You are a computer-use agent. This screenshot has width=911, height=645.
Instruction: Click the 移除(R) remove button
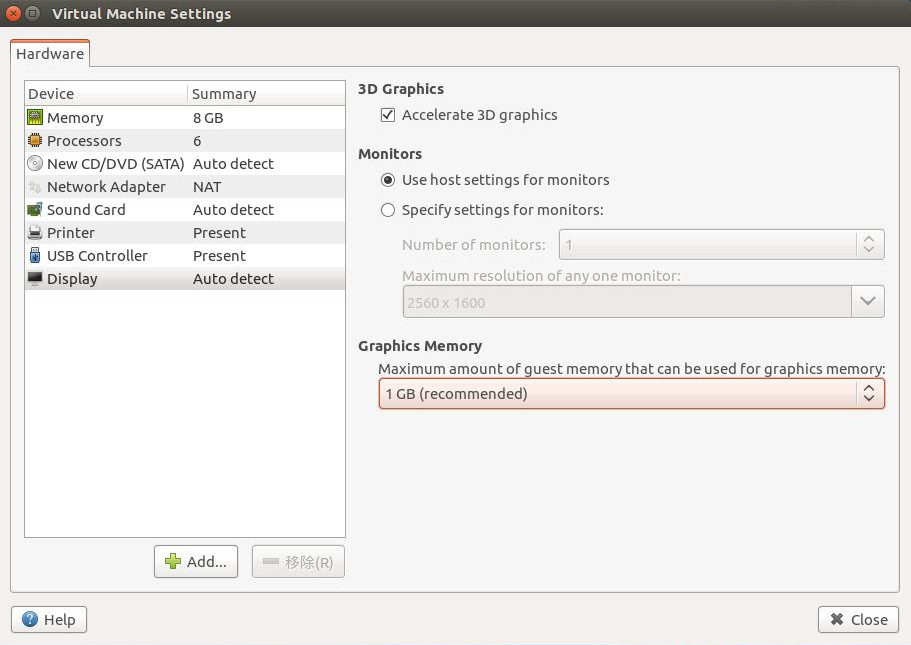pos(298,561)
